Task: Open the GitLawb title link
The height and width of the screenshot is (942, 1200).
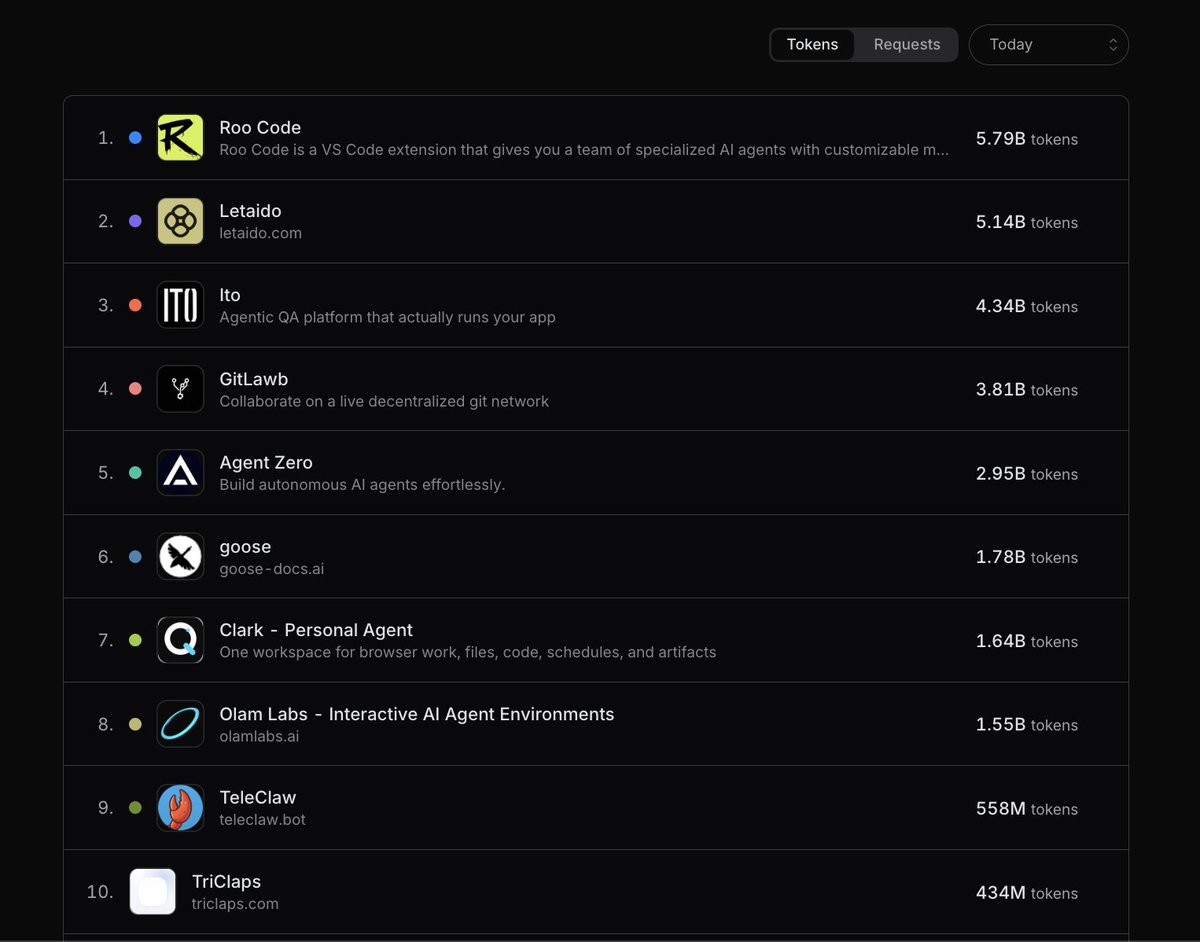Action: click(x=254, y=379)
